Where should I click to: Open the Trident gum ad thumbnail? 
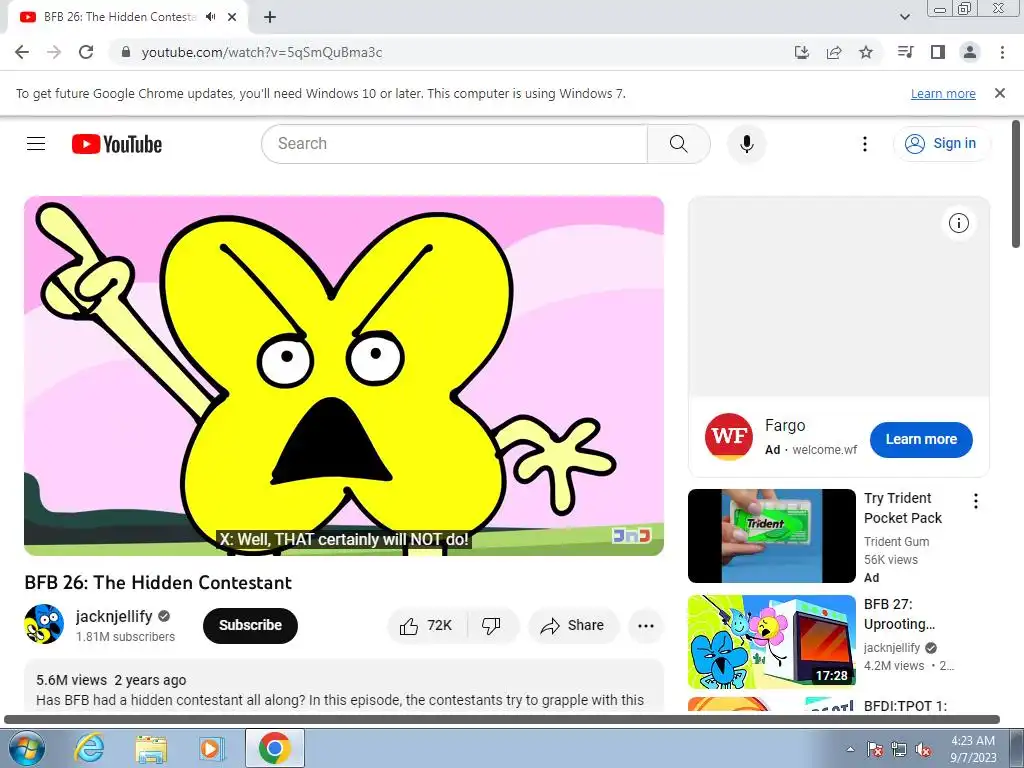pos(771,536)
